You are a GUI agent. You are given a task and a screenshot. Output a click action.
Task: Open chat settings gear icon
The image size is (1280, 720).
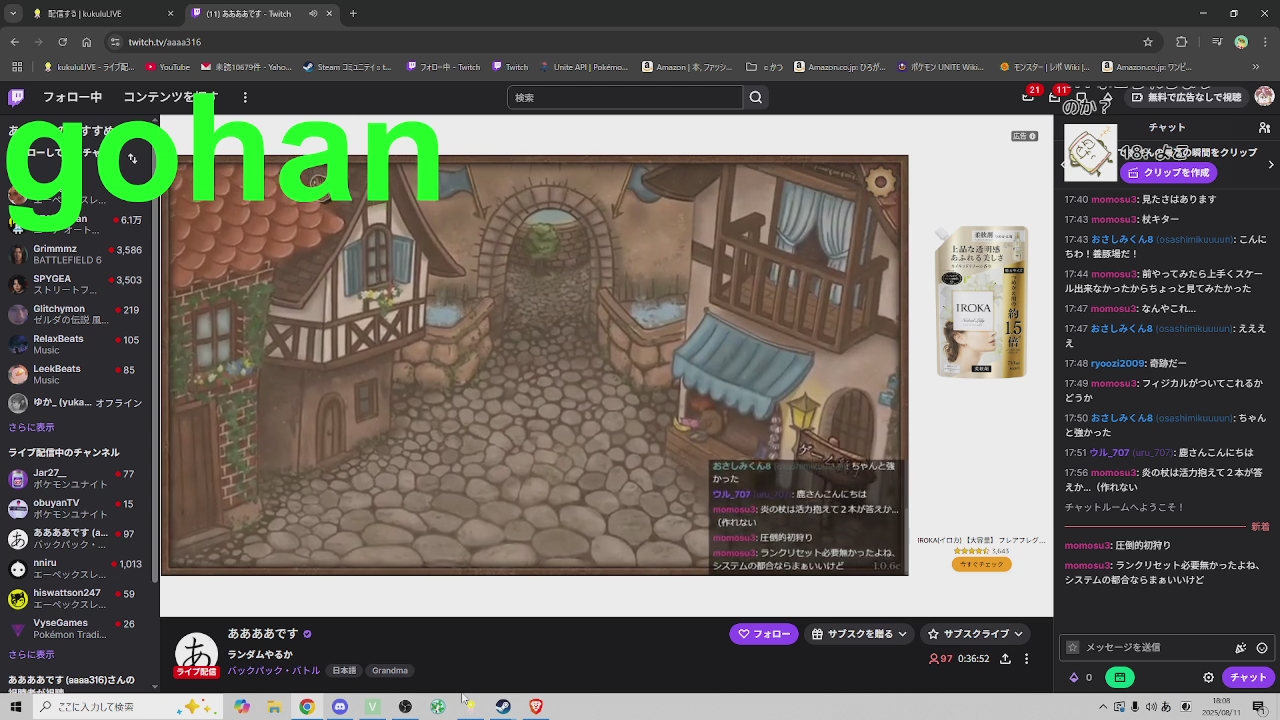[1208, 678]
